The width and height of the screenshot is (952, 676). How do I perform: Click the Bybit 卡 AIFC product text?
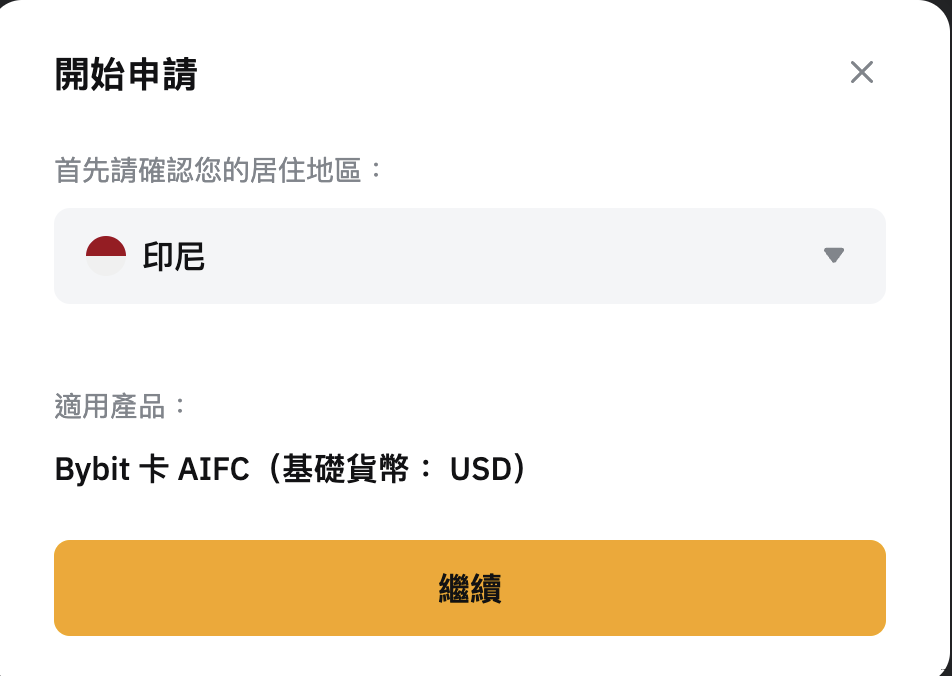click(290, 469)
